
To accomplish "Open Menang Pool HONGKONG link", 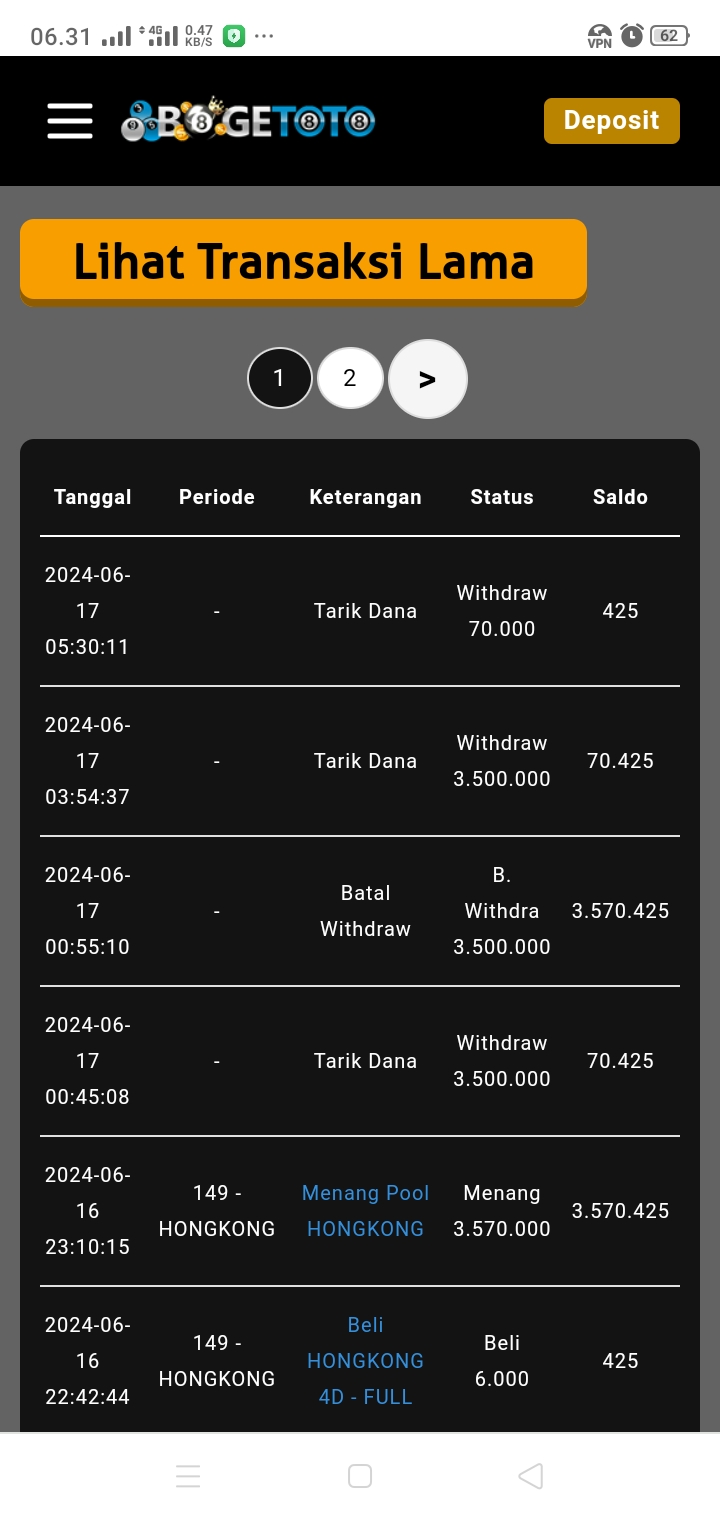I will [365, 1211].
